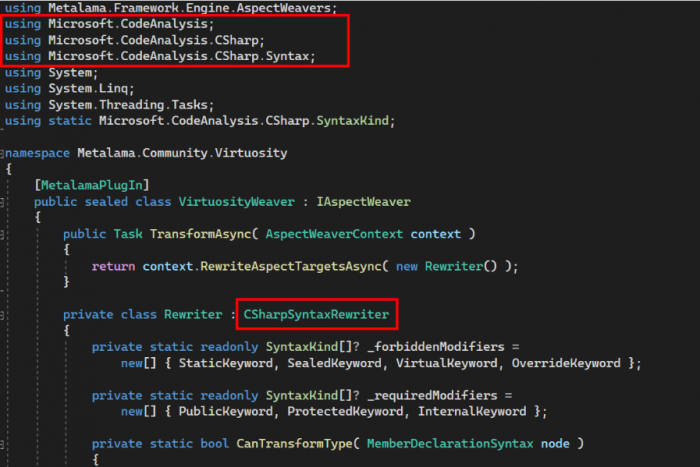Collapse the namespace Metalama.Community.Virtuosity outline block
Image resolution: width=700 pixels, height=467 pixels.
pyautogui.click(x=2, y=154)
